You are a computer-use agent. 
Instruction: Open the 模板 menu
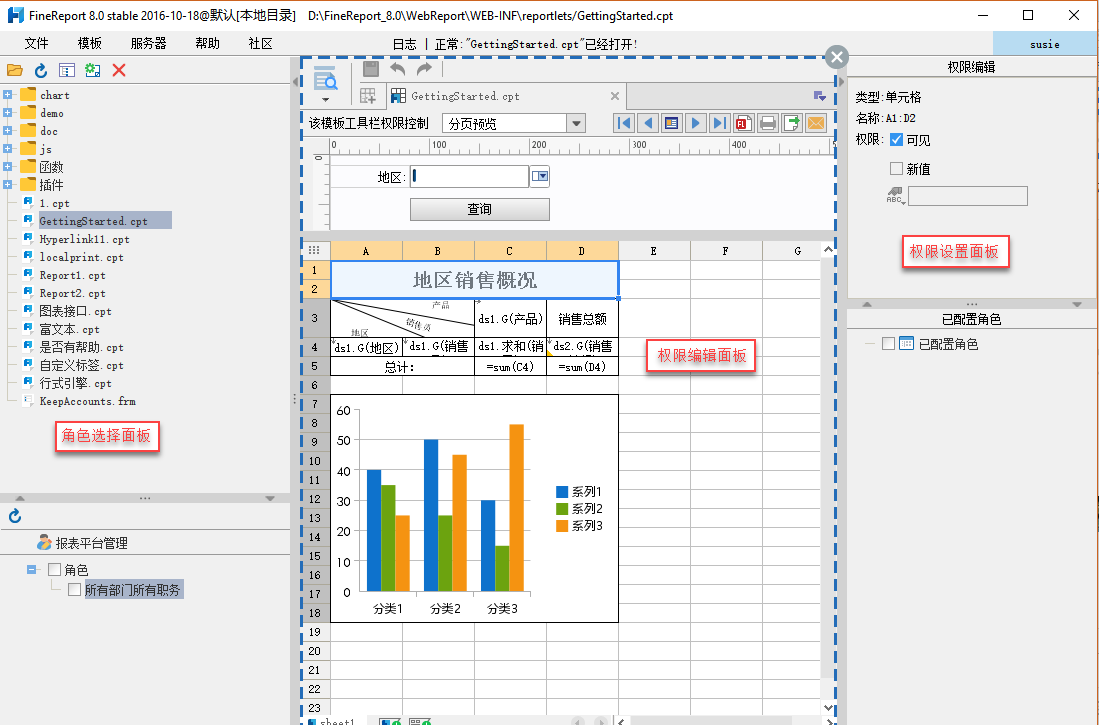point(90,44)
